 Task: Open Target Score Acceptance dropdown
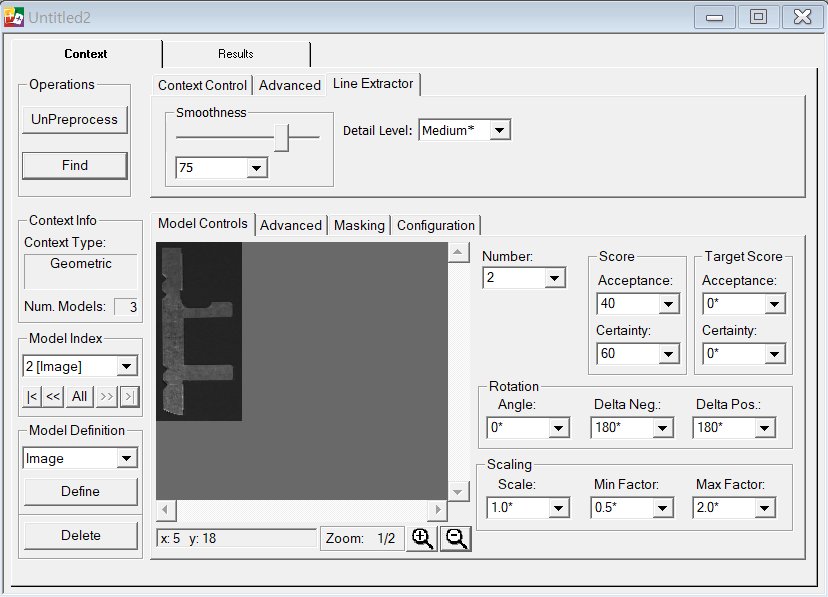tap(775, 304)
